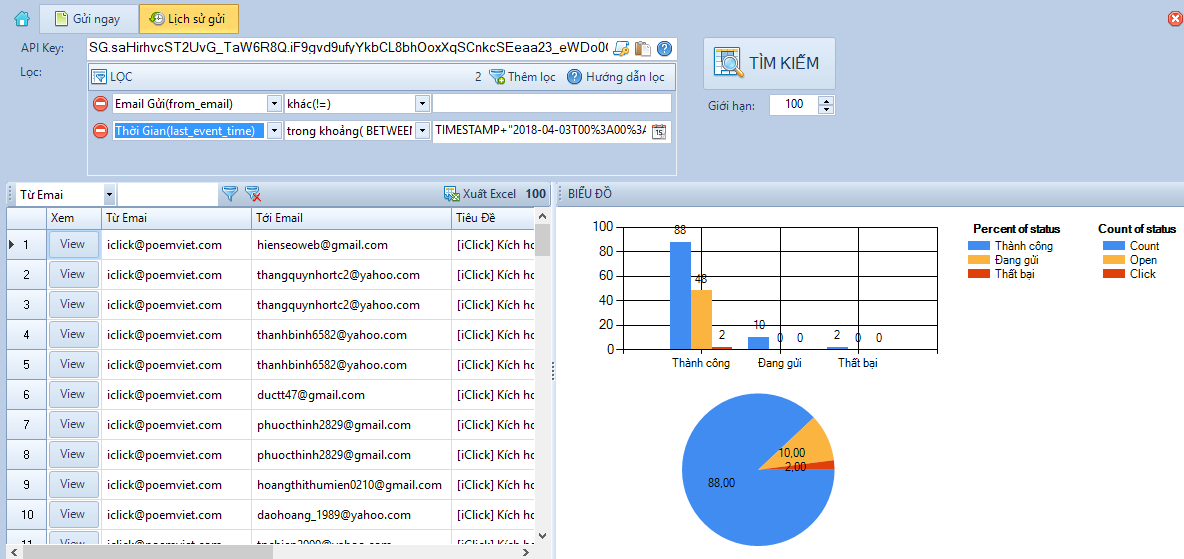Click the TÌM KIẾM search button
The height and width of the screenshot is (559, 1184).
(x=769, y=63)
